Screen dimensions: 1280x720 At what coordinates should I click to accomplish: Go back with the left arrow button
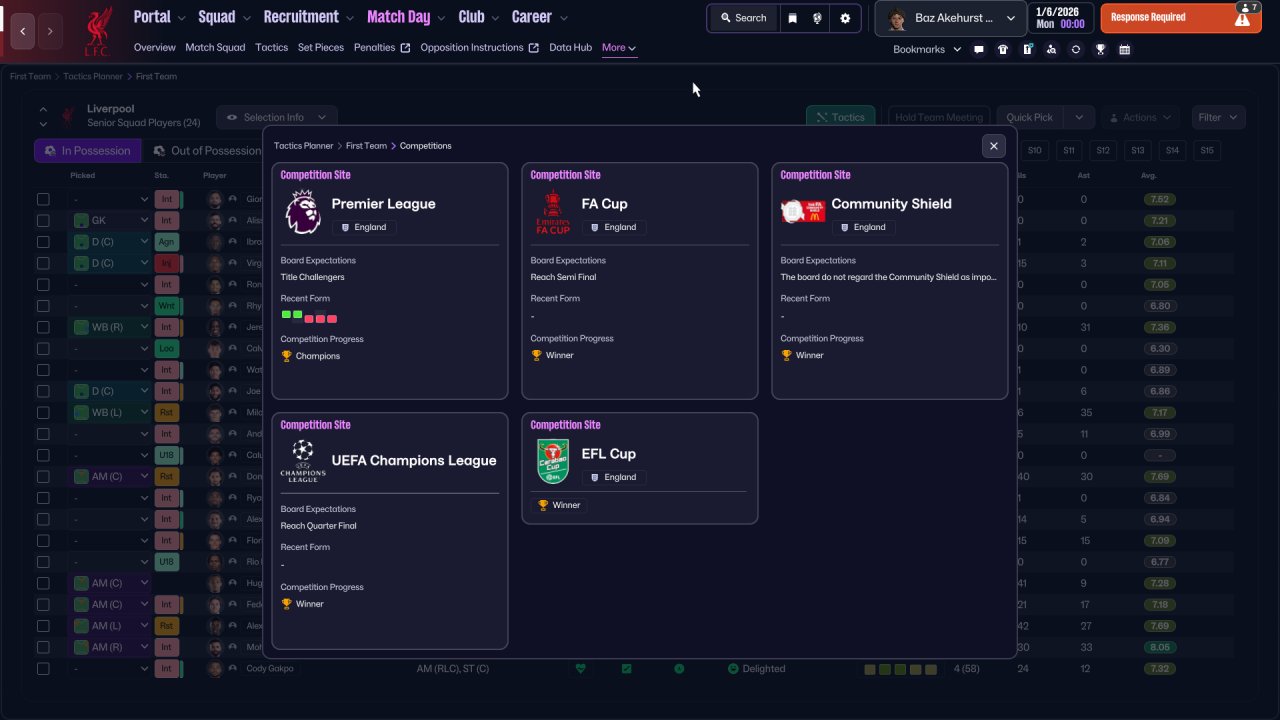(x=23, y=32)
